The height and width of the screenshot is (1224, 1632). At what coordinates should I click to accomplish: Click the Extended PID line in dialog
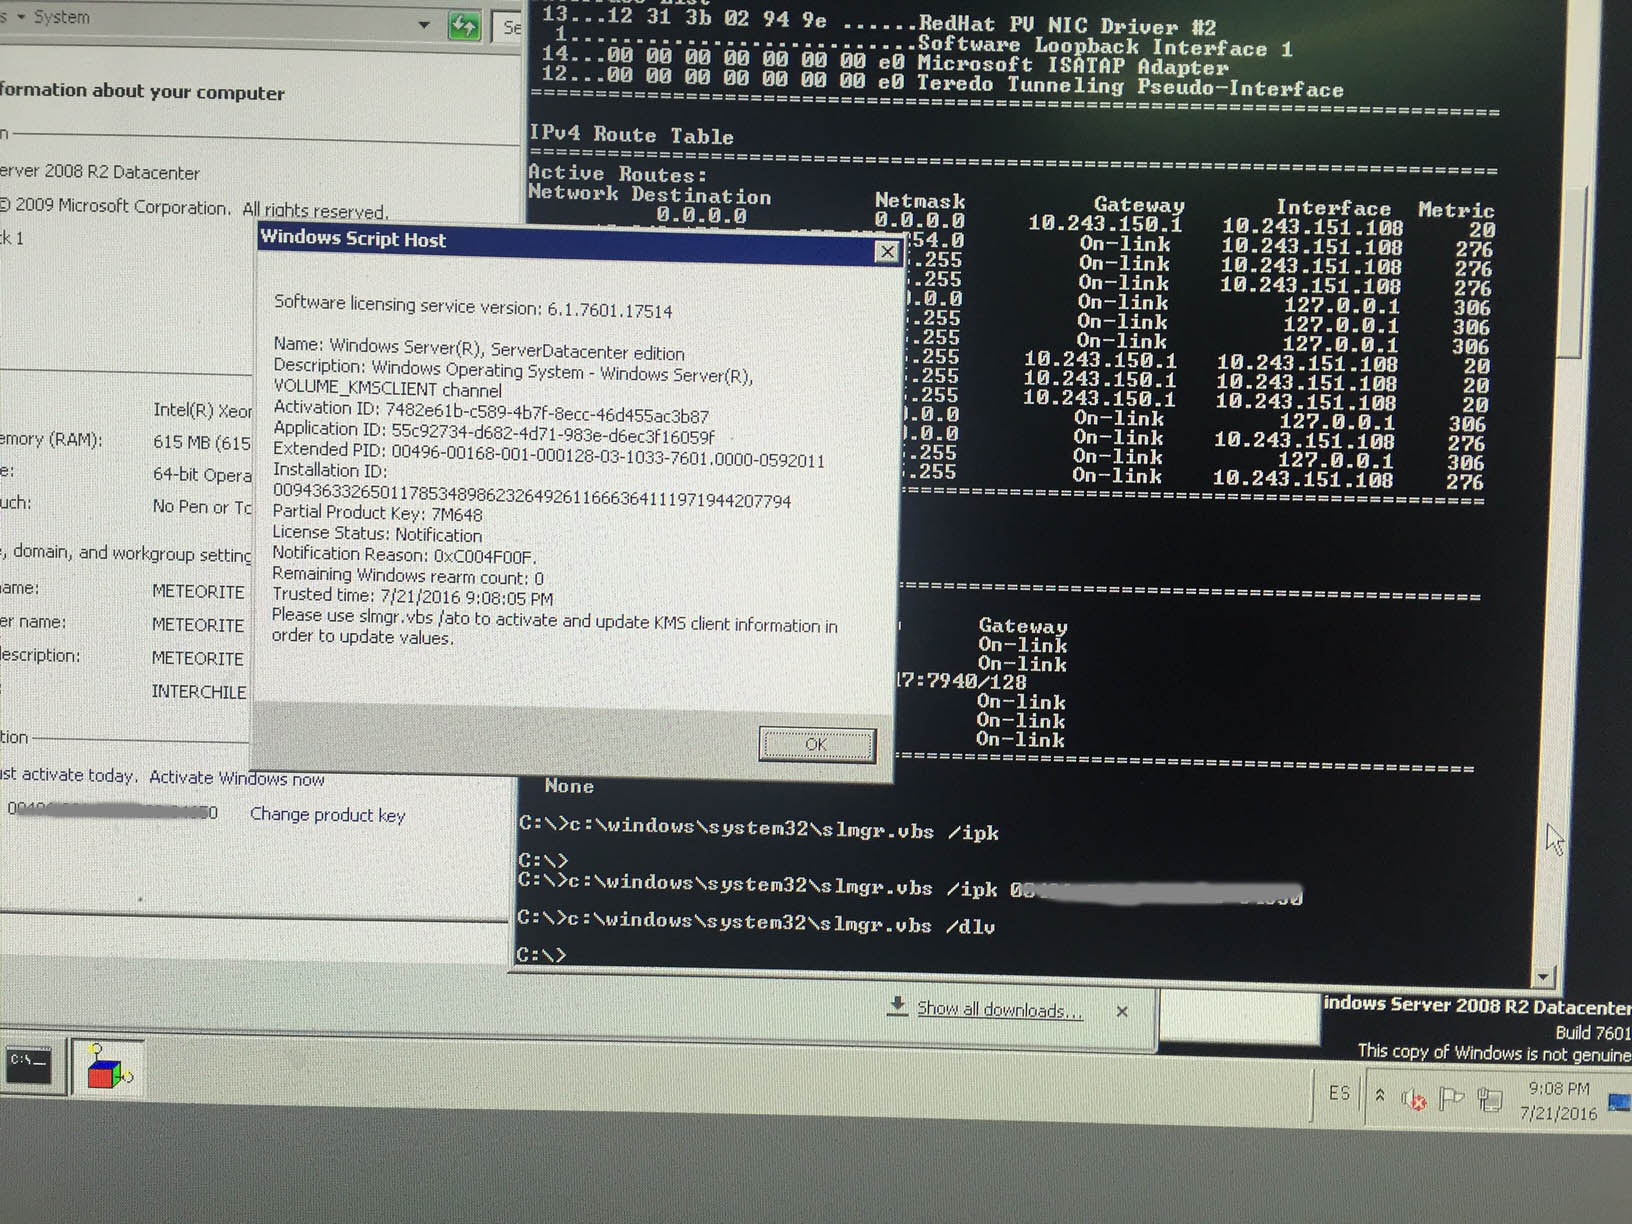coord(548,455)
